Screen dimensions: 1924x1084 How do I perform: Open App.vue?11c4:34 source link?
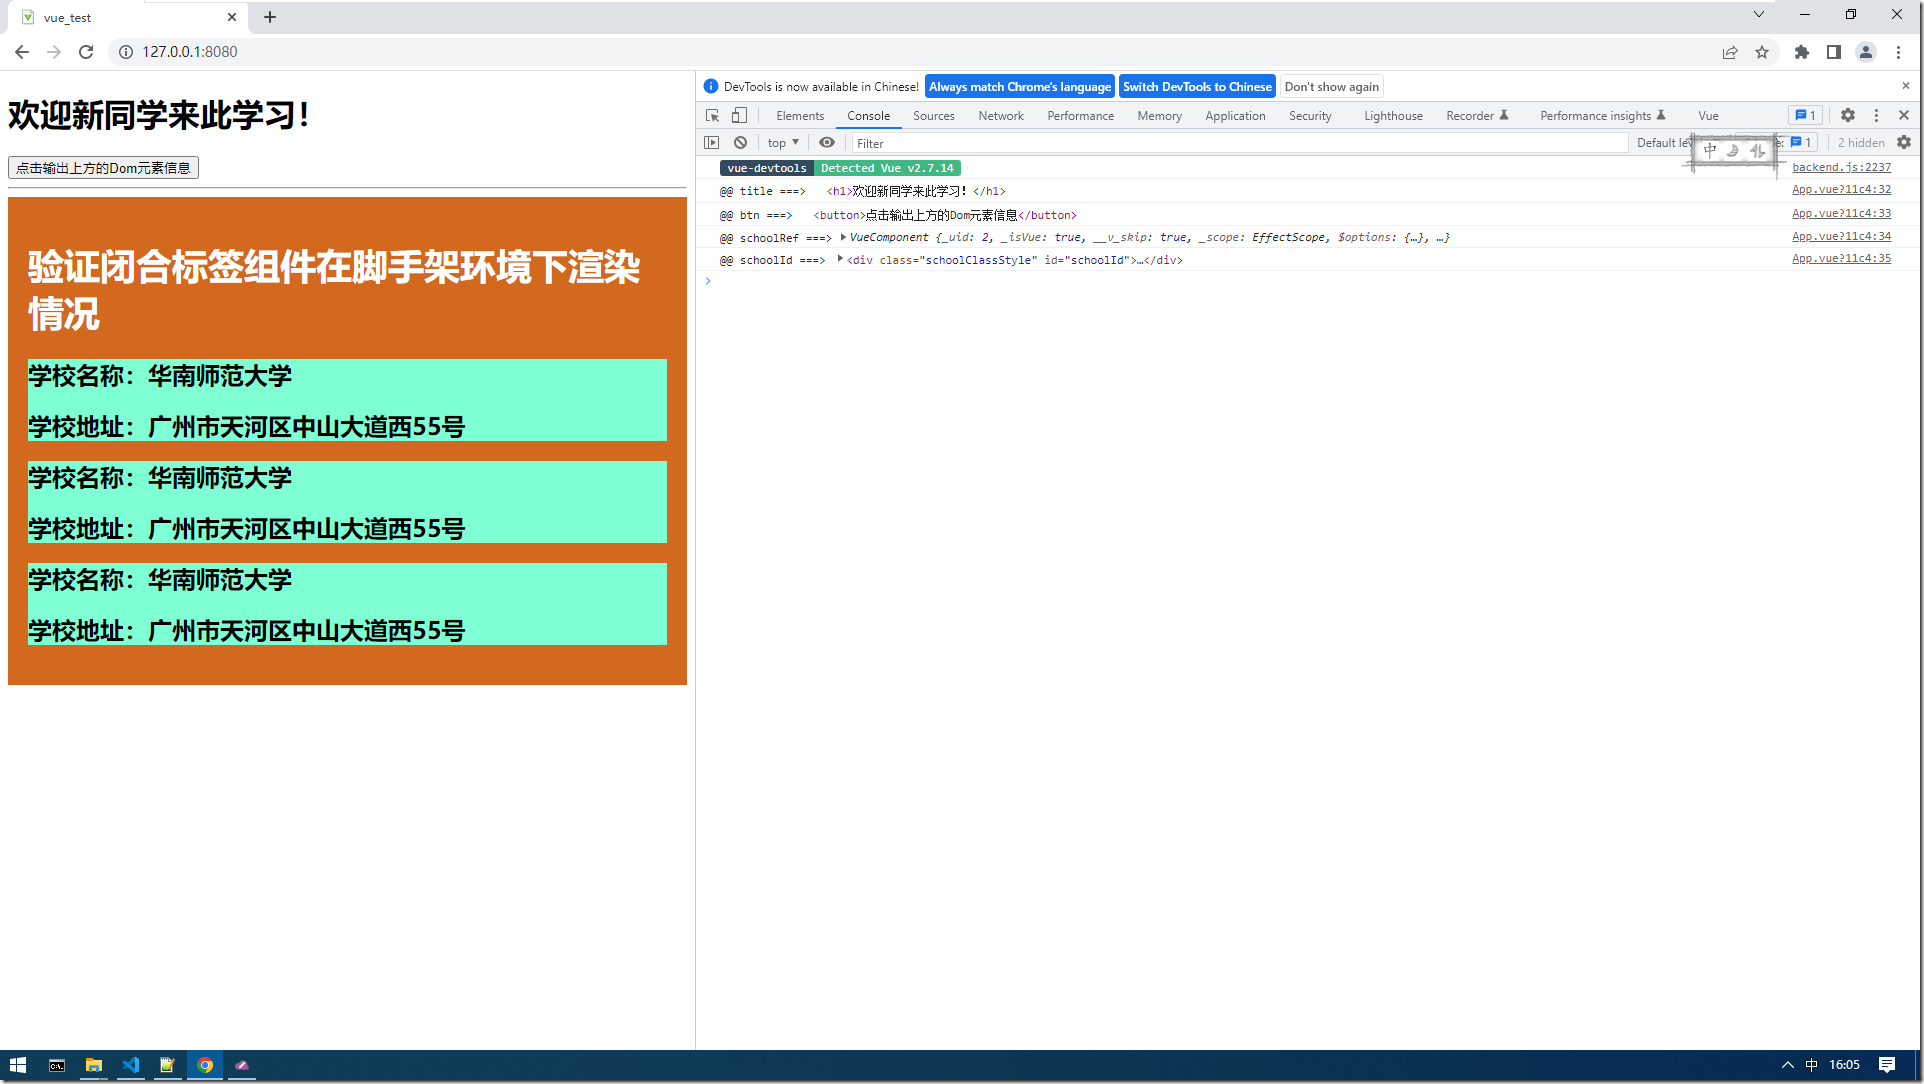pos(1842,236)
